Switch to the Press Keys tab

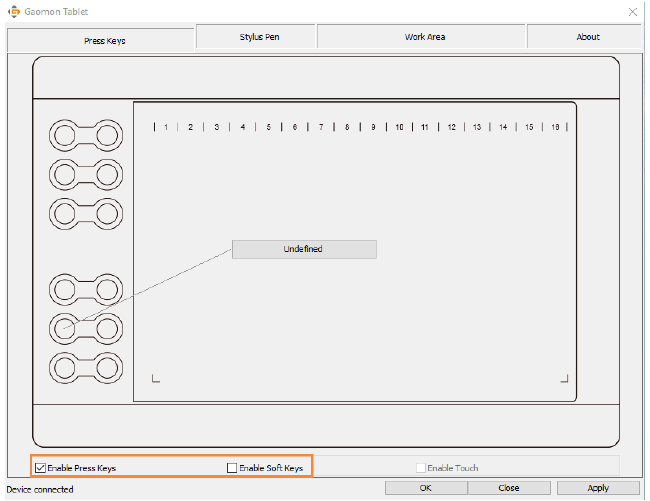pos(101,40)
